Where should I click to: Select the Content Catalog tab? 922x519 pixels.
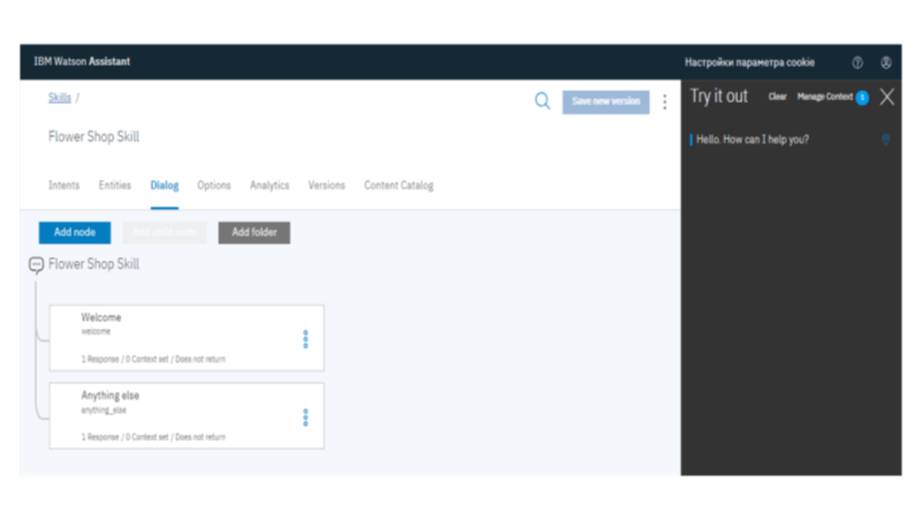[398, 186]
